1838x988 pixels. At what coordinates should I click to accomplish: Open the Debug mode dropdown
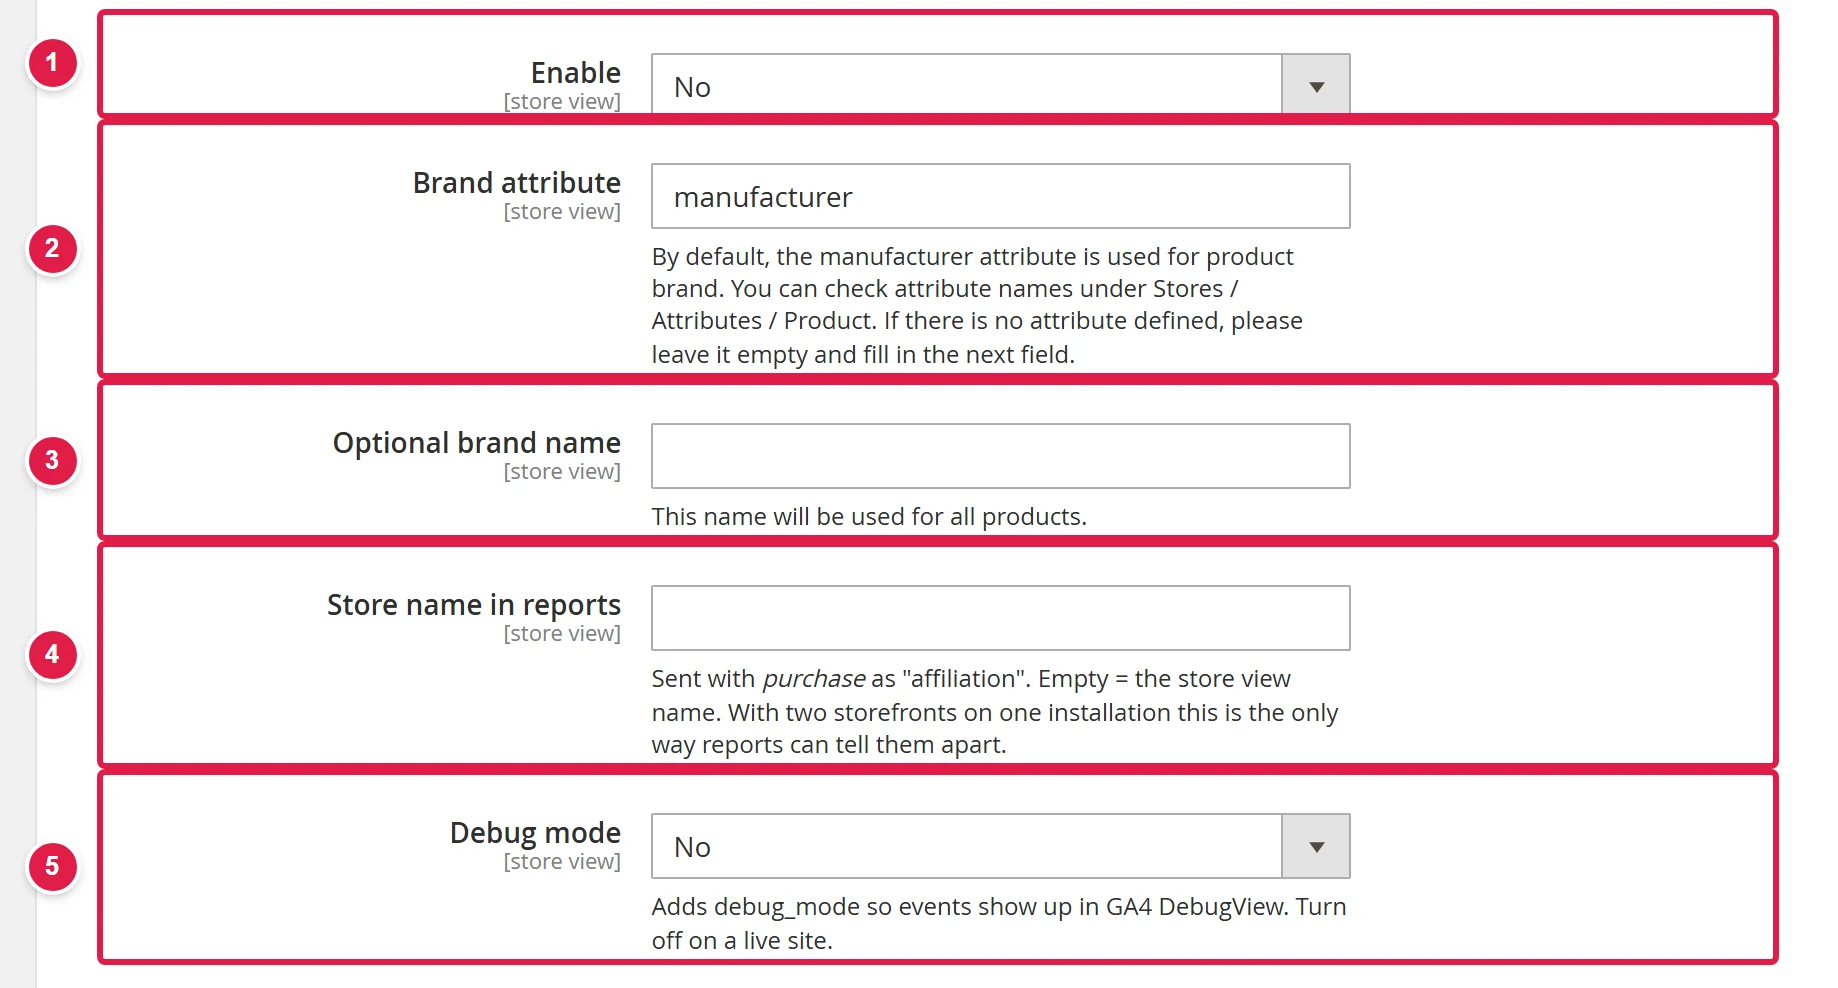coord(1000,846)
